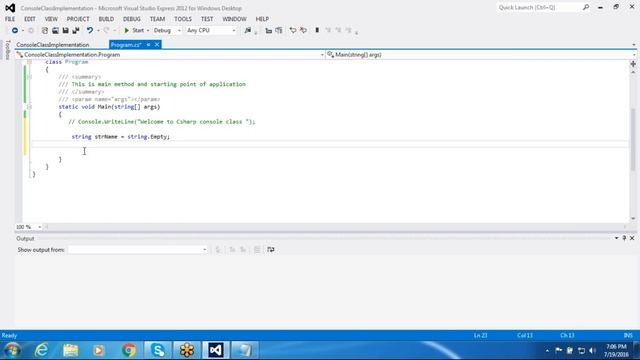The width and height of the screenshot is (640, 360).
Task: Open the TOOLS menu
Action: click(183, 19)
